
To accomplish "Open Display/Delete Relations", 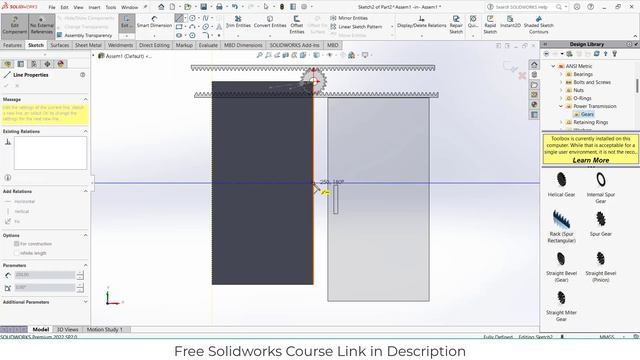I will click(422, 22).
